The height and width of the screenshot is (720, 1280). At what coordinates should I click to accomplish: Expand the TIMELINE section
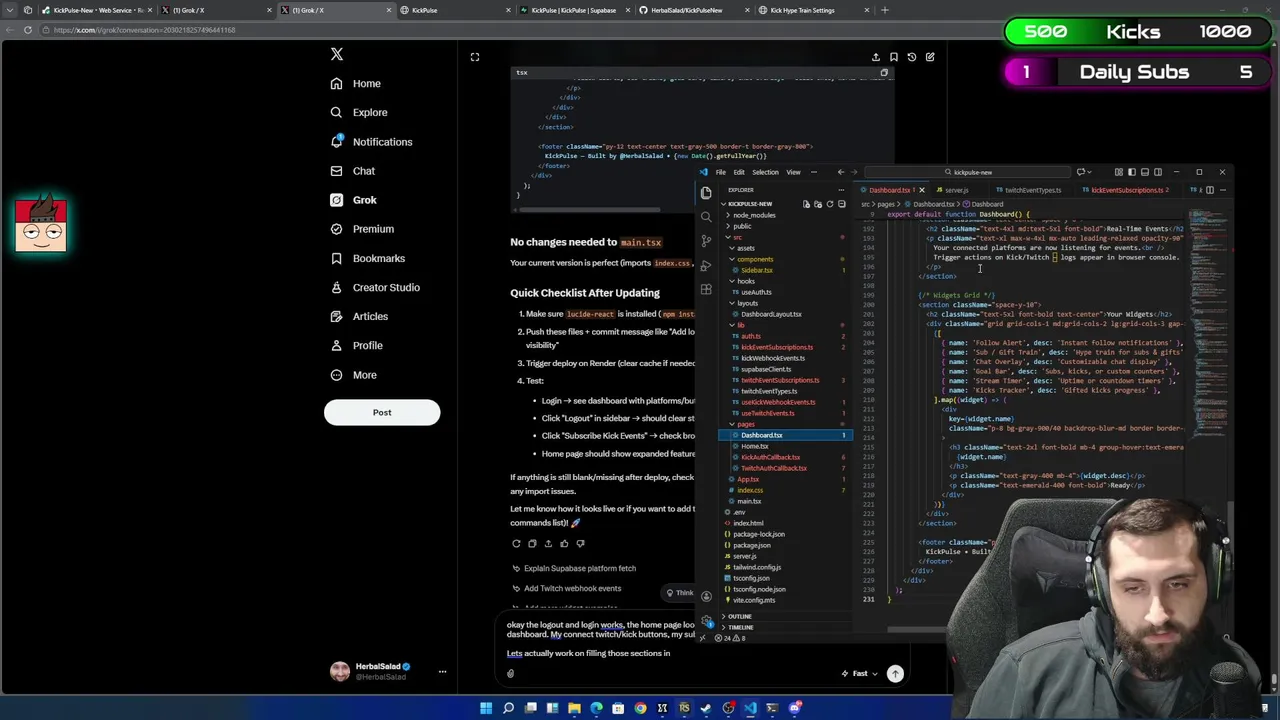pos(740,627)
